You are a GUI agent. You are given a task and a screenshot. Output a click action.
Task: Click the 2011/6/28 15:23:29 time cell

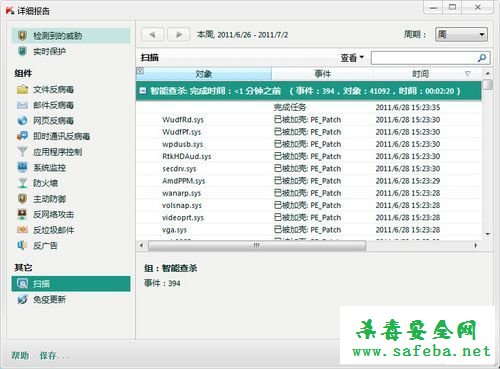tap(408, 181)
